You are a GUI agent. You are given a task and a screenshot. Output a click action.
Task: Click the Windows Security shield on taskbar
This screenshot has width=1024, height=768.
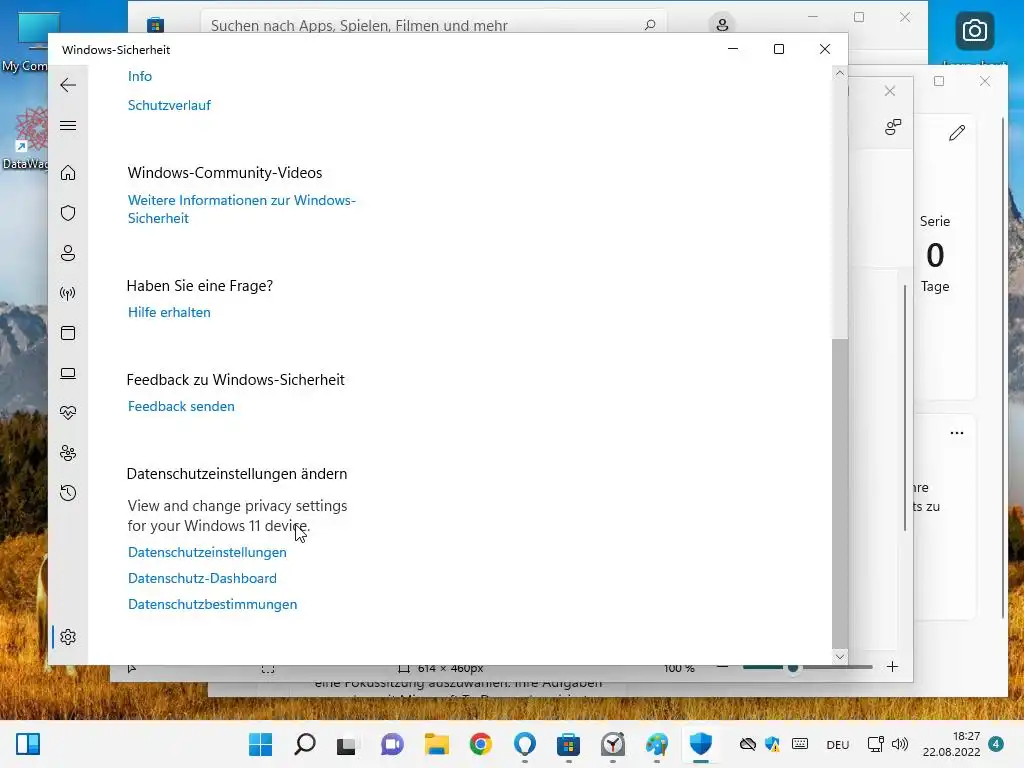click(701, 744)
